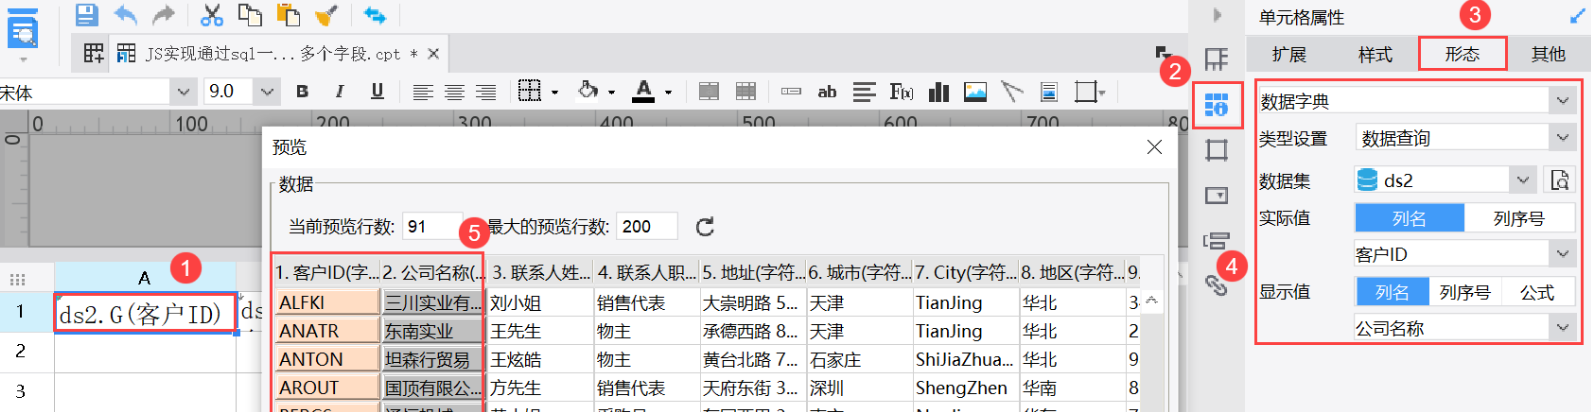The height and width of the screenshot is (412, 1591).
Task: Select 列名 for 实际值
Action: pos(1409,218)
